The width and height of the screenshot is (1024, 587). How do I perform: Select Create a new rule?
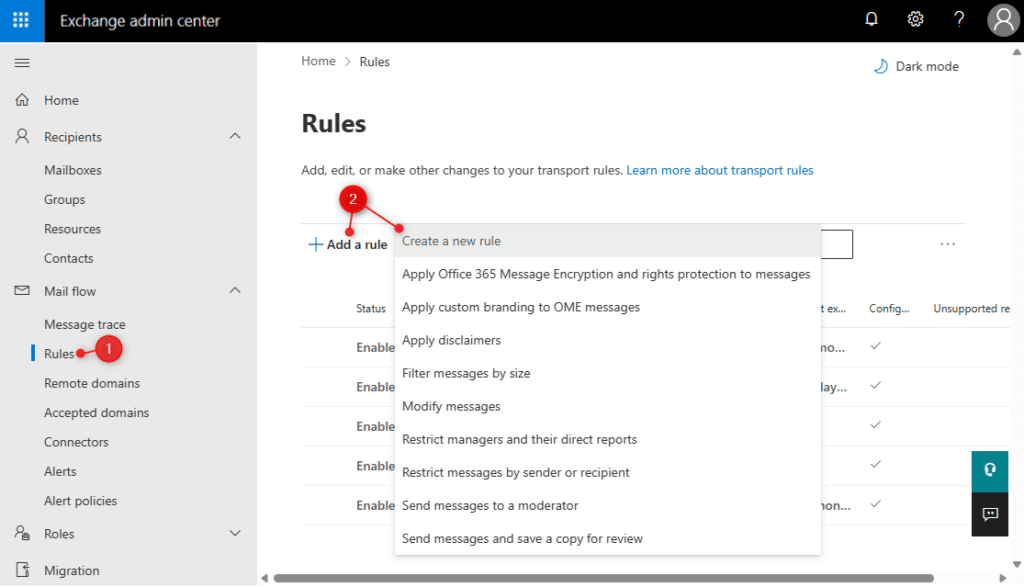tap(451, 241)
